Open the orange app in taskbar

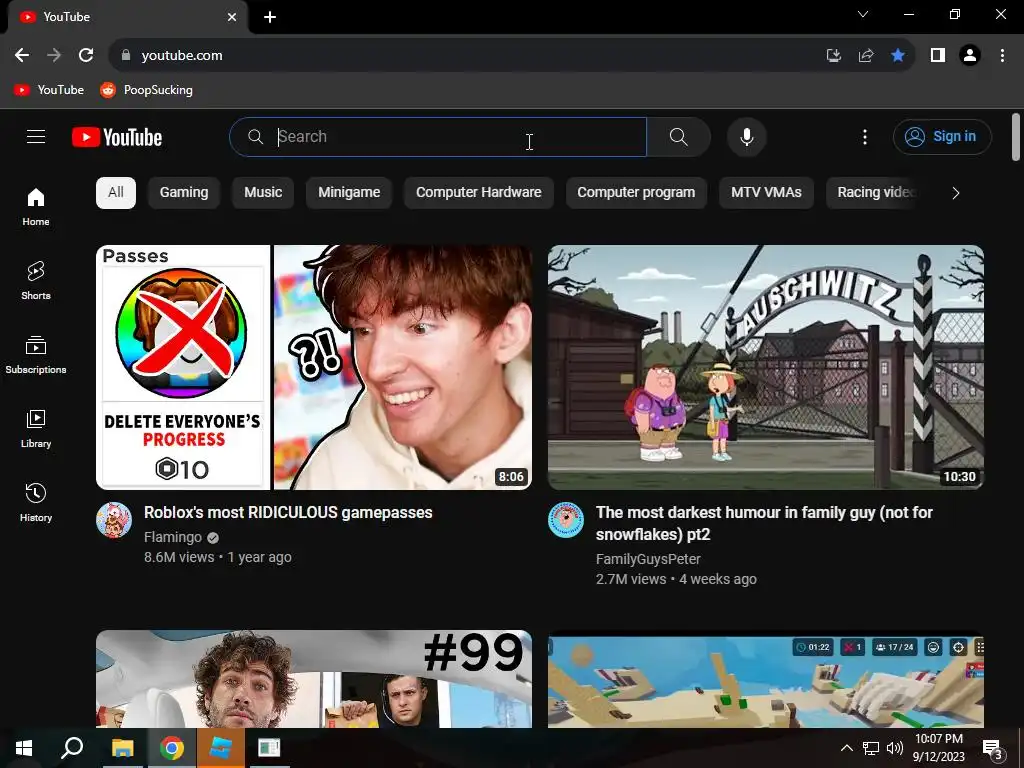[221, 748]
